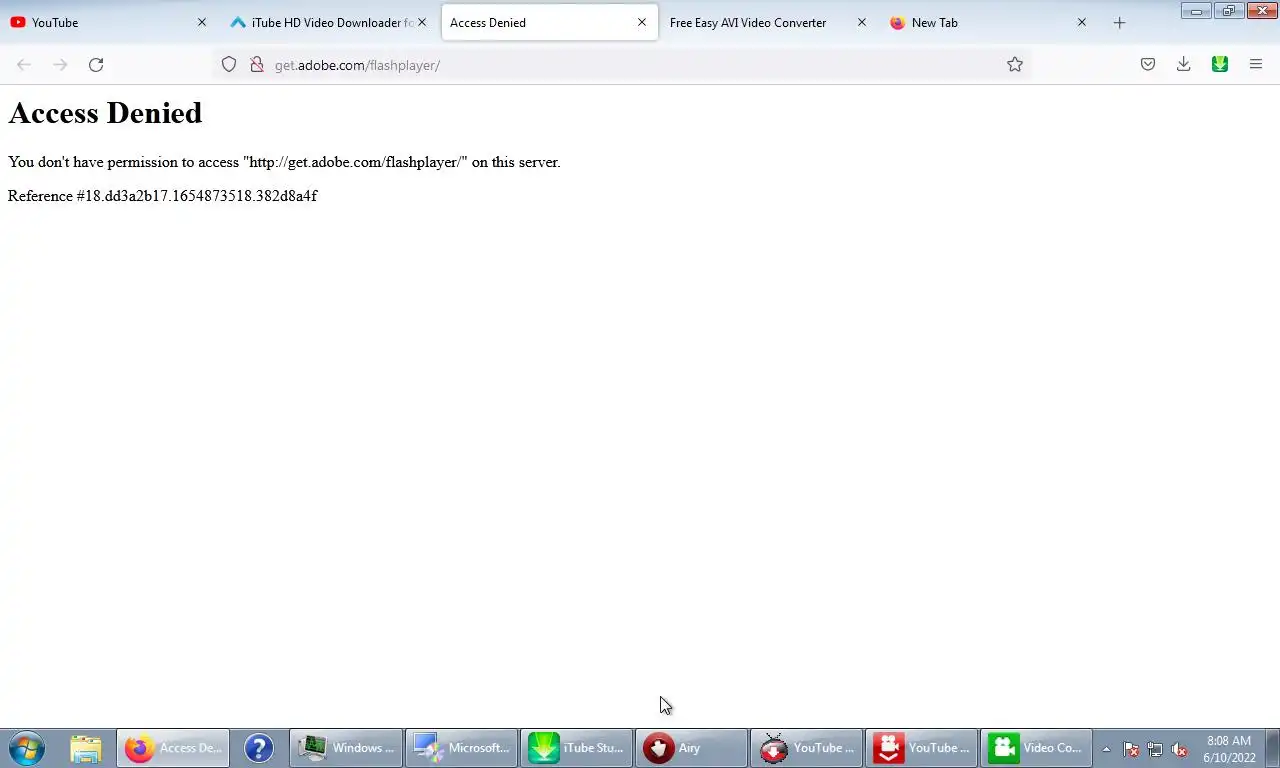Open the YouTube app with TV icon
1280x768 pixels.
point(806,748)
